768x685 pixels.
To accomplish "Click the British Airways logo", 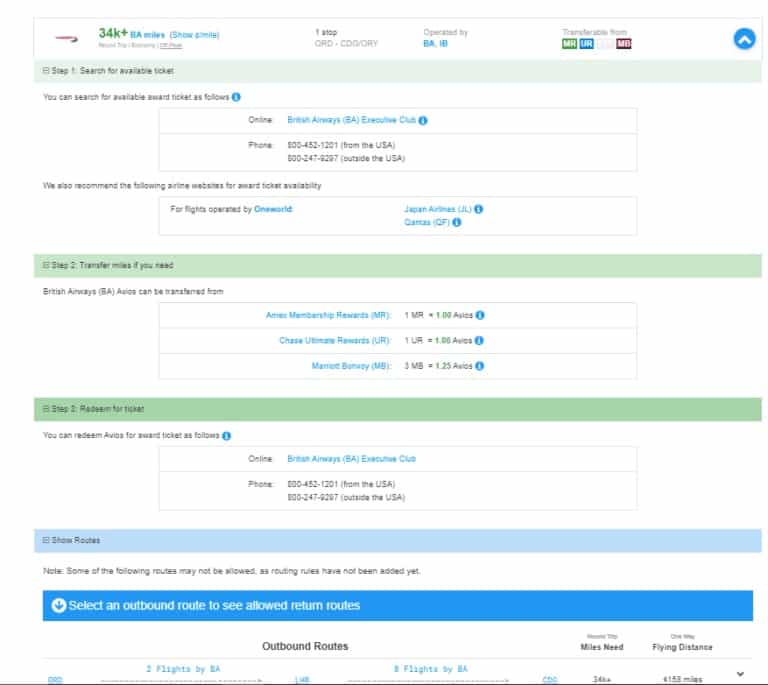I will tap(67, 38).
